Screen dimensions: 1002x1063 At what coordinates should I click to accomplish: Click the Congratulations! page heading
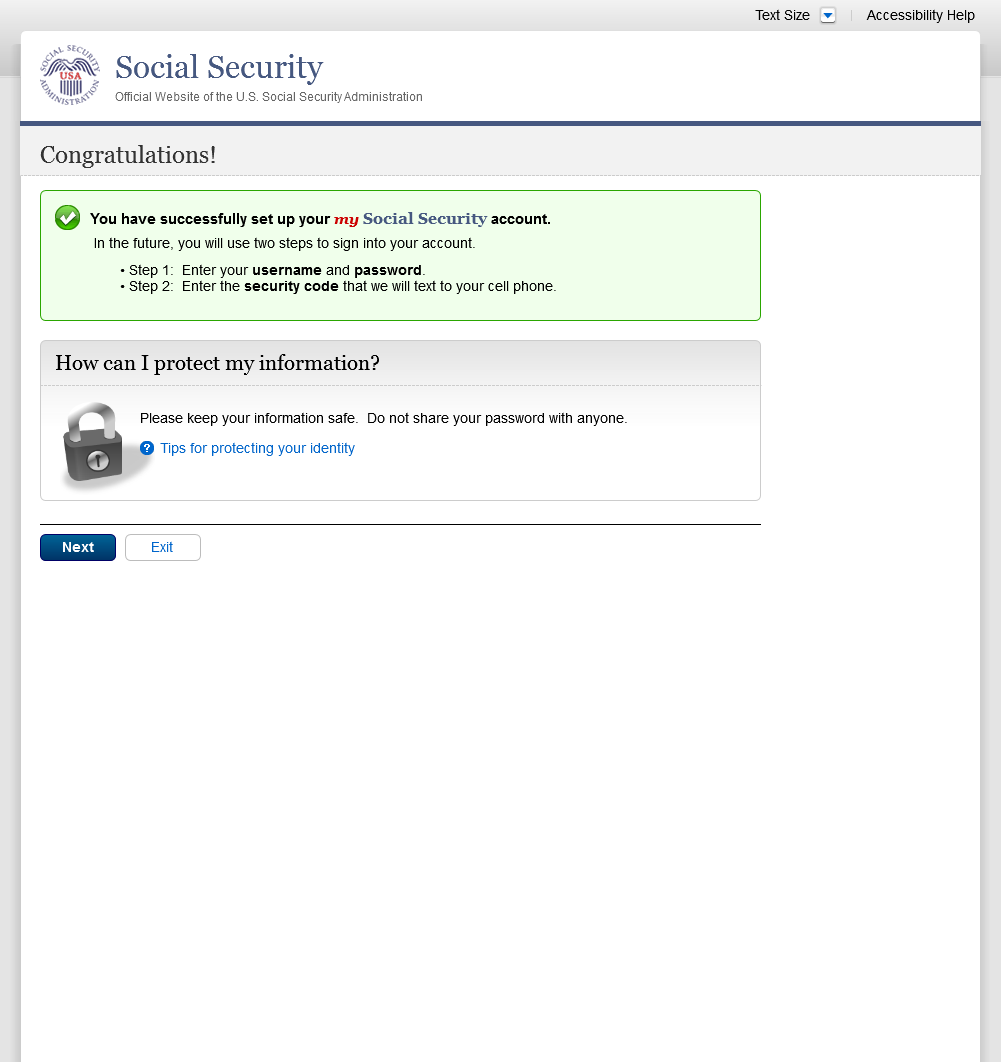click(x=128, y=155)
